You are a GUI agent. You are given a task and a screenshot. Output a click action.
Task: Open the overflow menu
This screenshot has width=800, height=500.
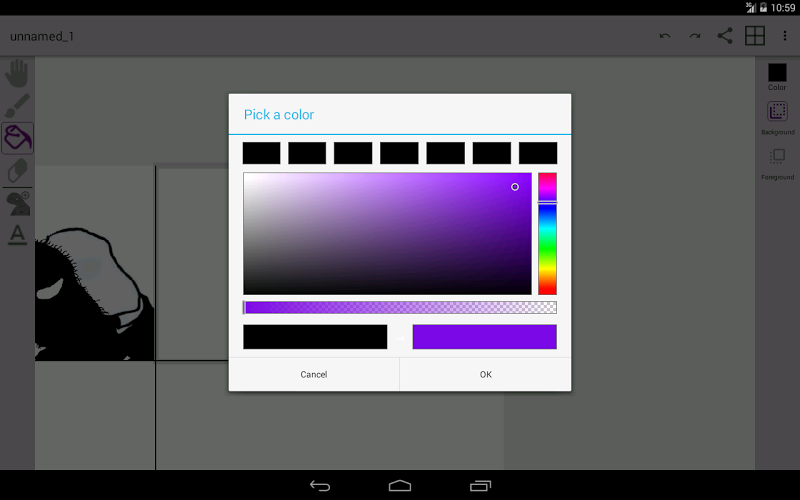(785, 36)
